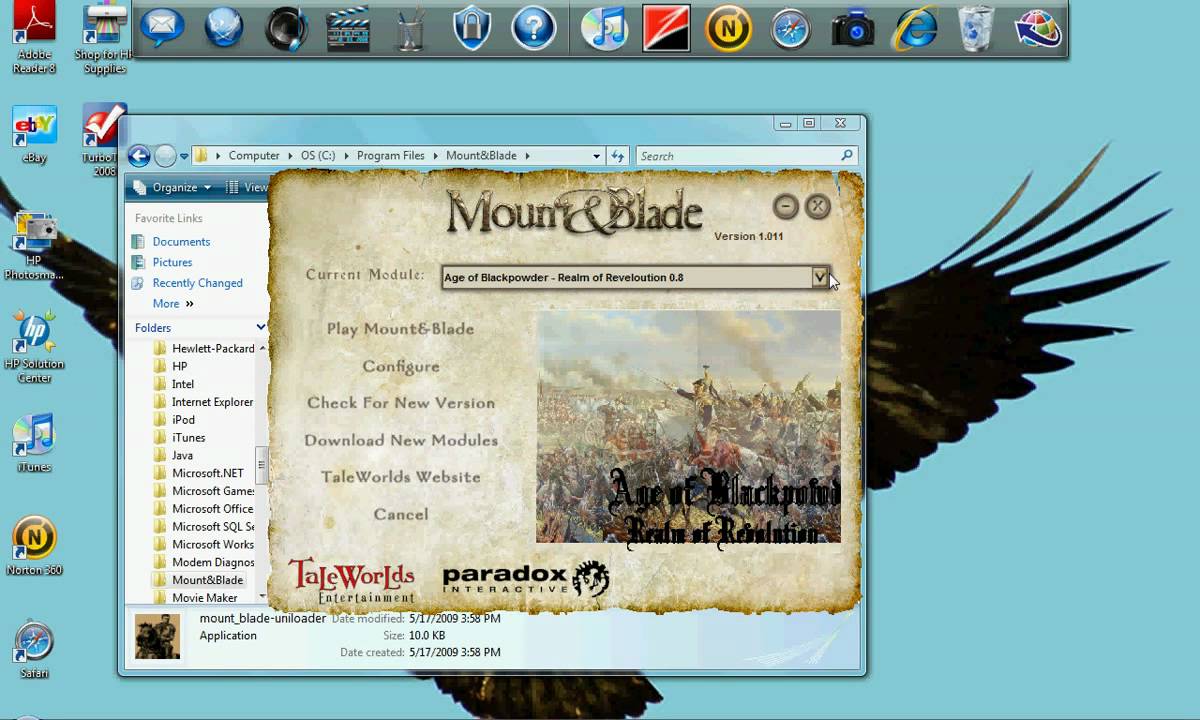Image resolution: width=1200 pixels, height=720 pixels.
Task: Select Mount&Blade in address path
Action: click(x=481, y=156)
